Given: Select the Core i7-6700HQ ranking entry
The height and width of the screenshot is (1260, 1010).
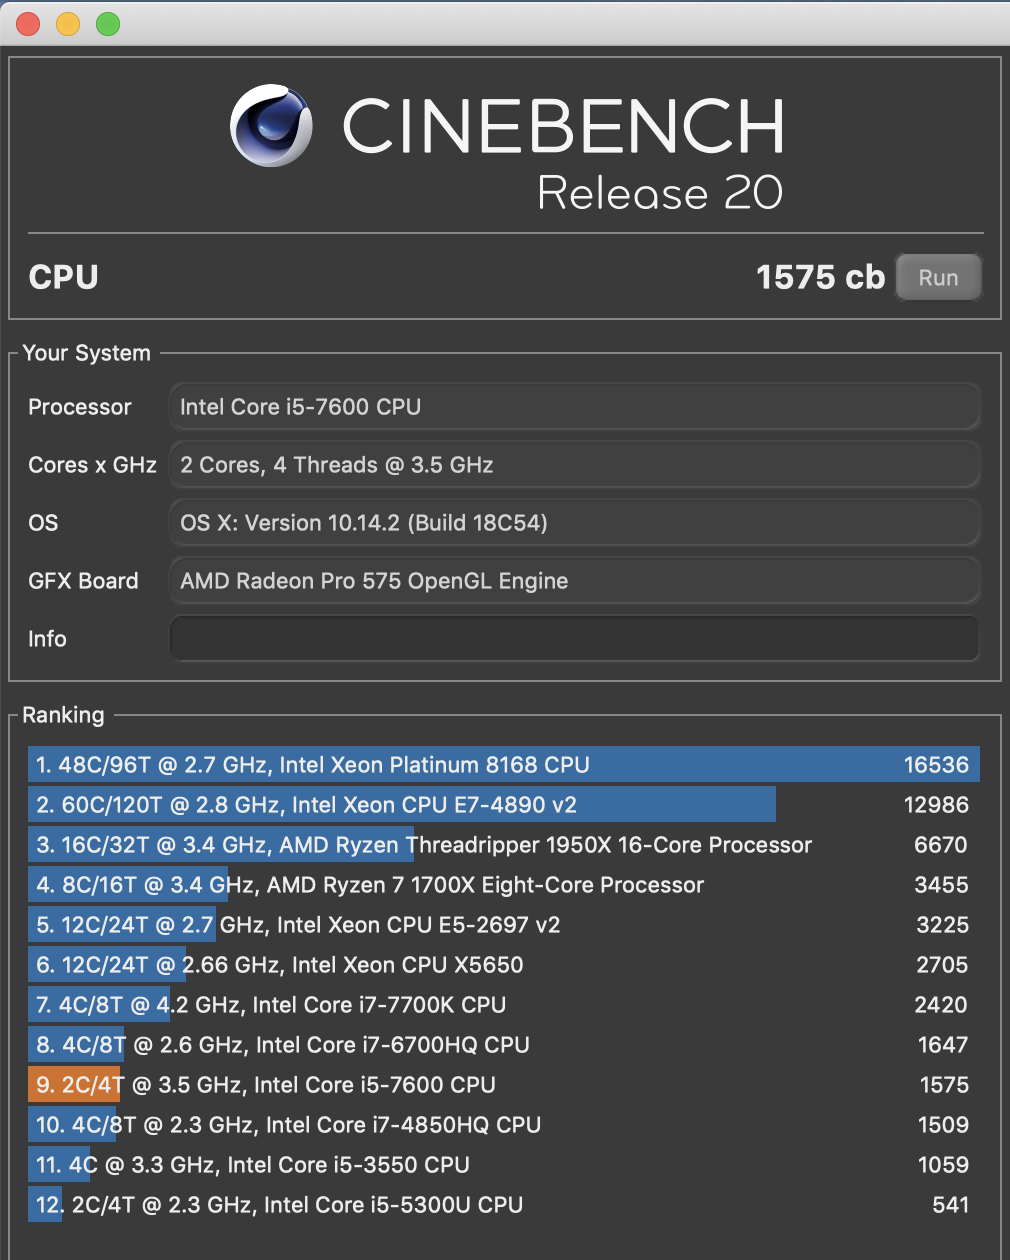Looking at the screenshot, I should pos(503,1045).
